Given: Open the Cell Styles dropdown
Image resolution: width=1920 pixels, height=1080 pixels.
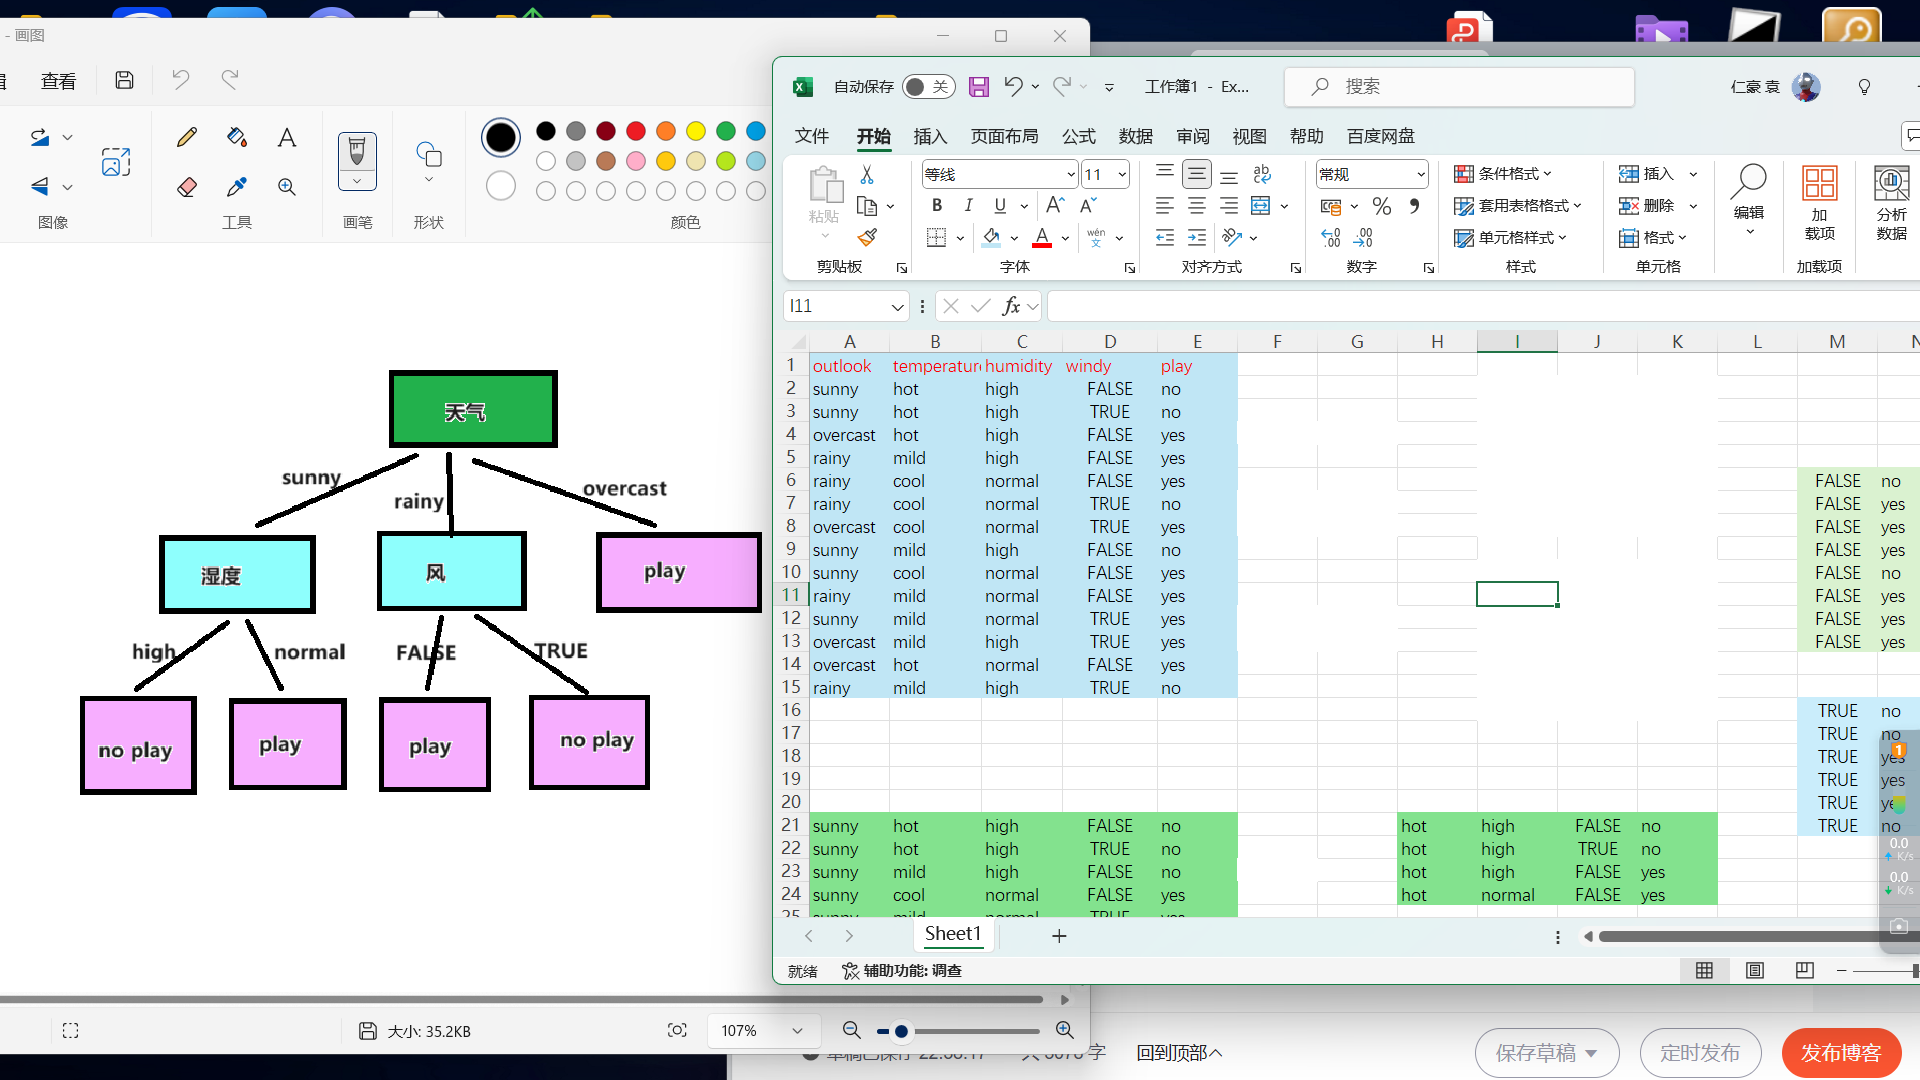Looking at the screenshot, I should click(x=1510, y=238).
